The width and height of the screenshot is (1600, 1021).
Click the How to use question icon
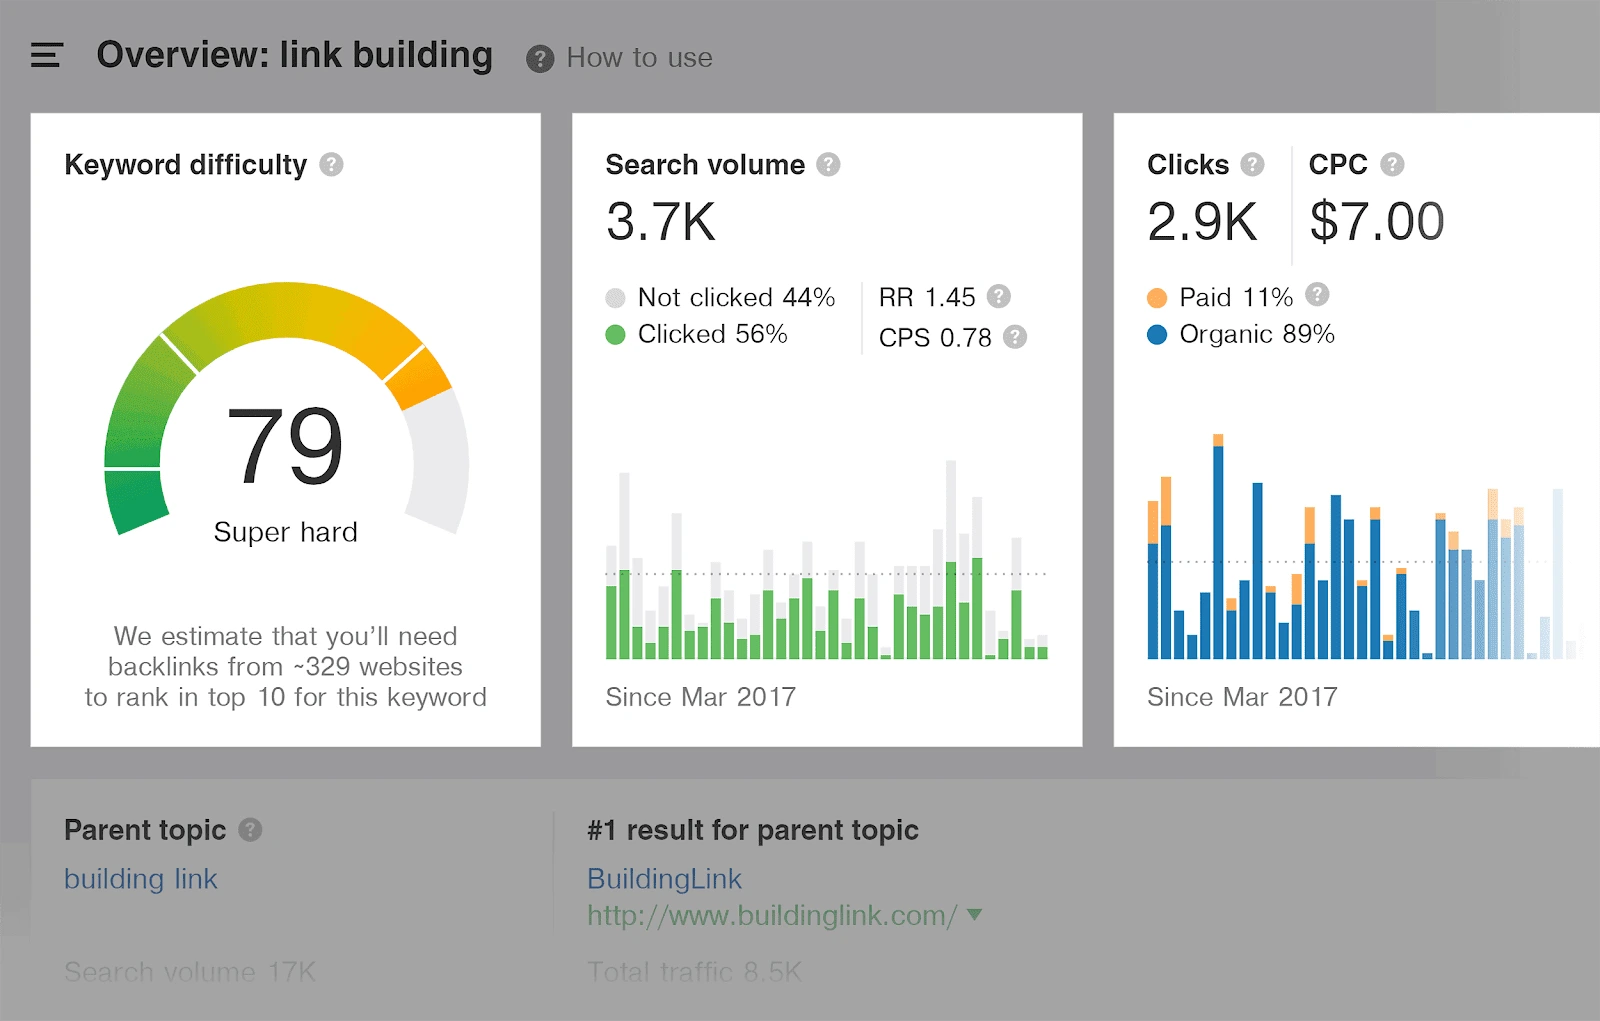coord(540,59)
